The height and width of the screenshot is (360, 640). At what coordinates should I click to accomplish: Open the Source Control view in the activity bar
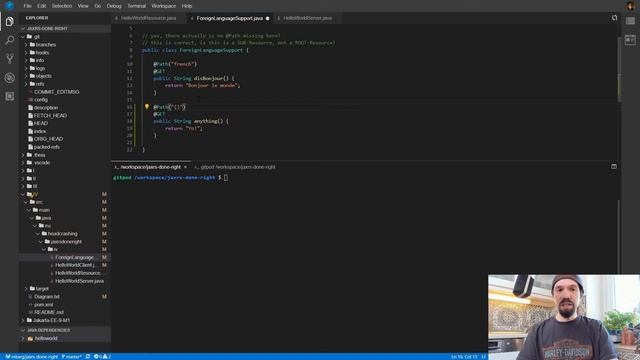9,58
